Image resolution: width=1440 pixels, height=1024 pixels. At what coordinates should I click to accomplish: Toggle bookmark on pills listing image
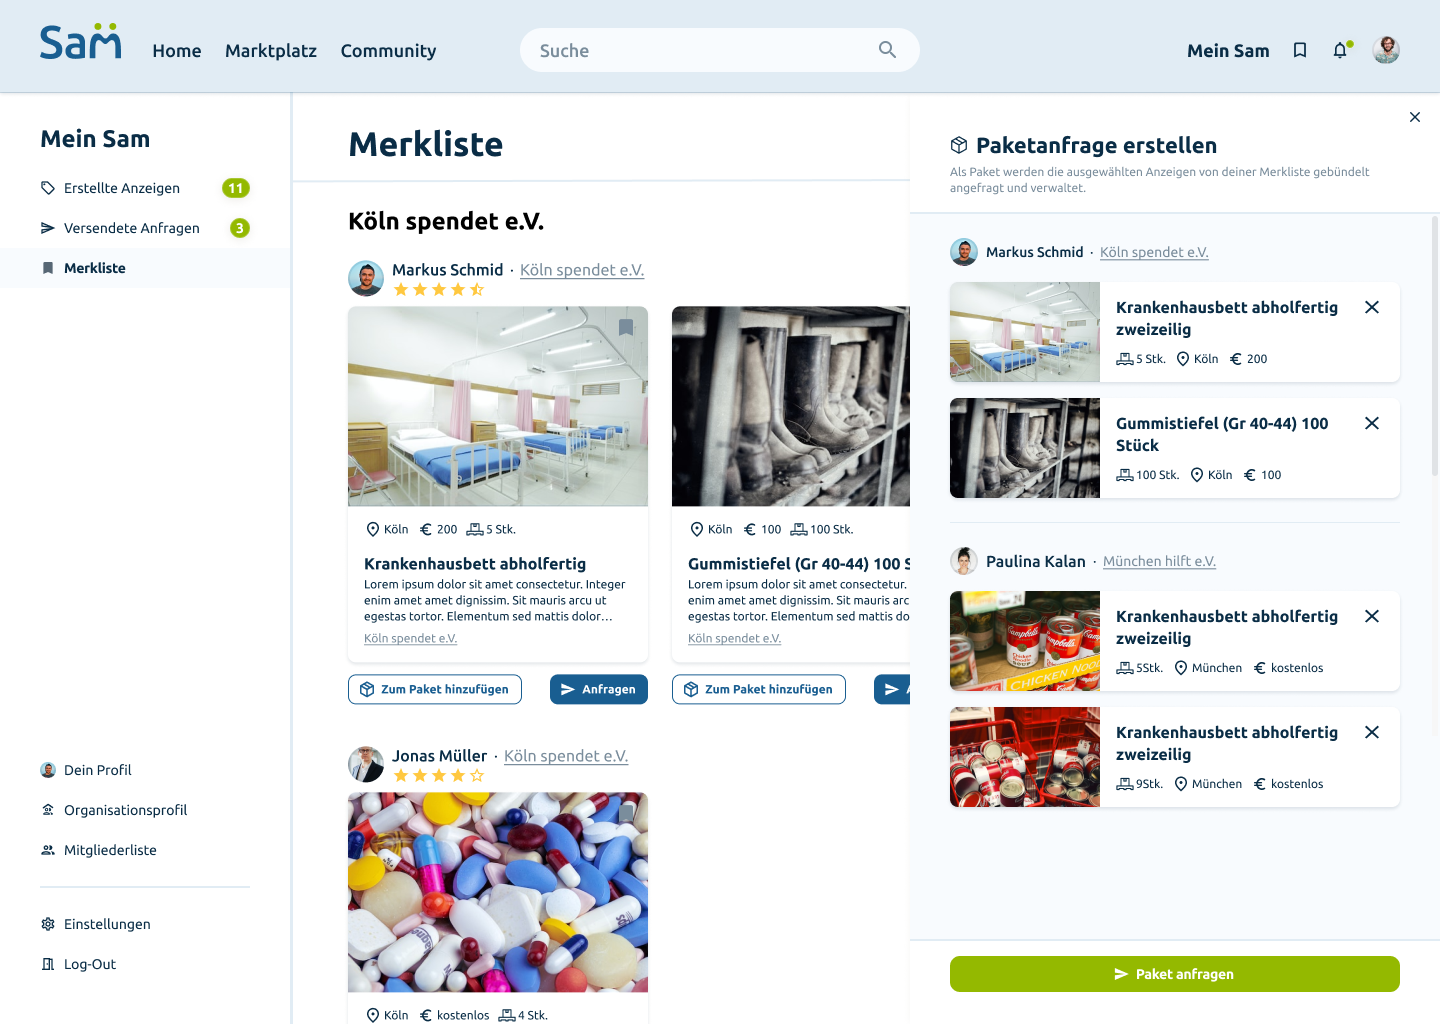click(626, 813)
